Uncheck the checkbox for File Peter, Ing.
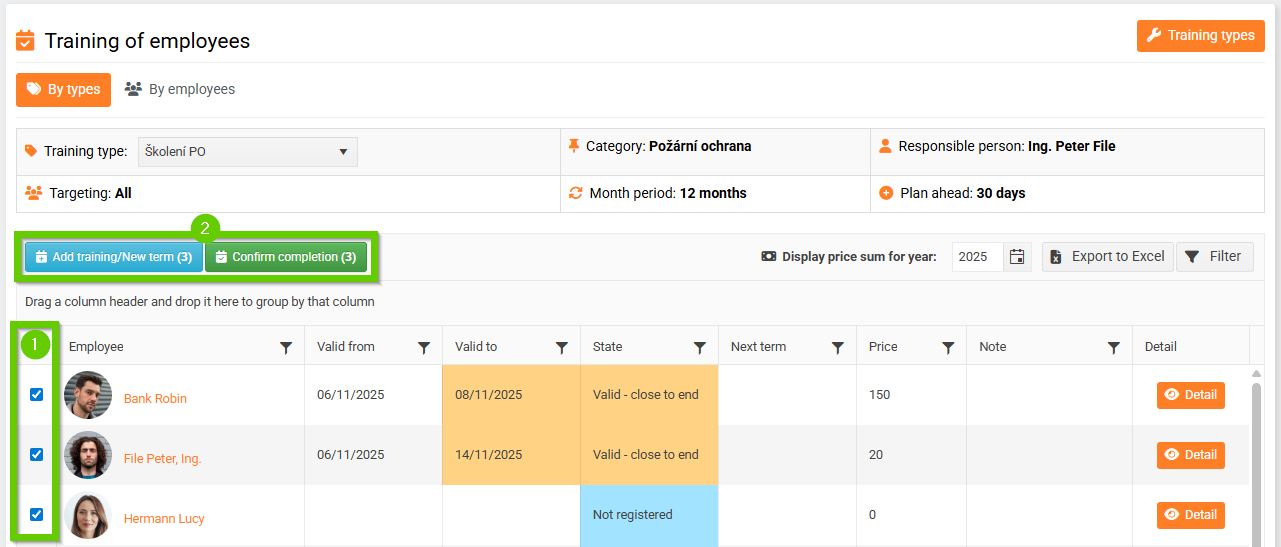This screenshot has height=547, width=1281. [37, 454]
